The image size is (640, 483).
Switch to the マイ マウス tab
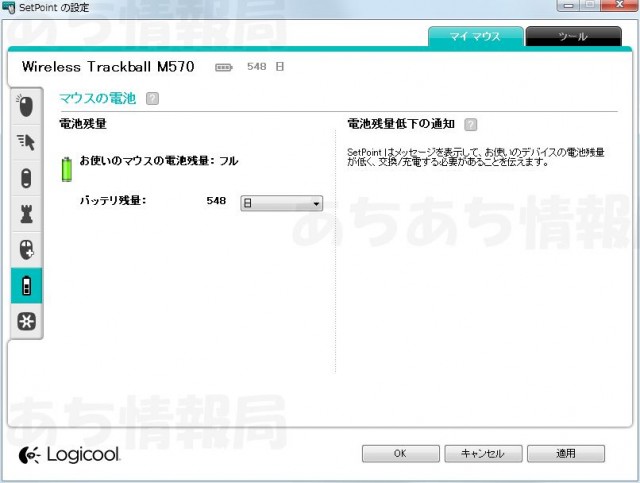476,37
